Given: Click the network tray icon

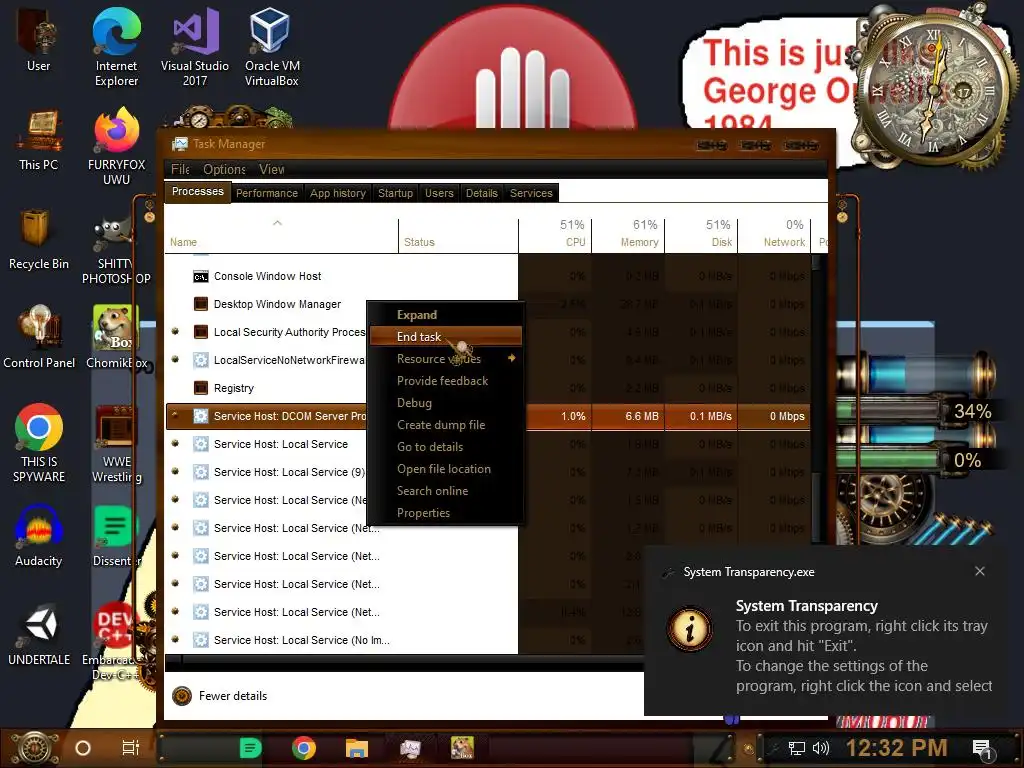Looking at the screenshot, I should (x=796, y=748).
